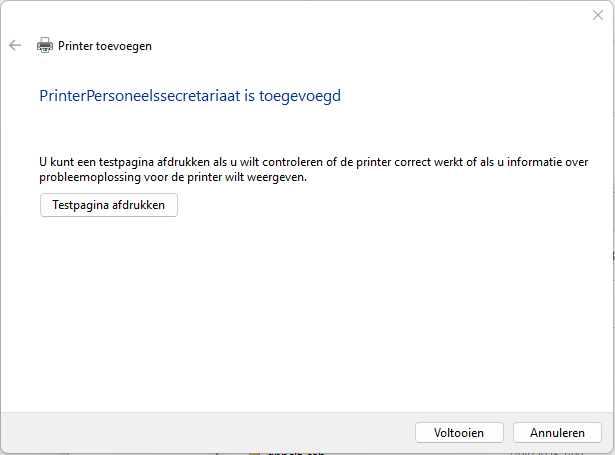Image resolution: width=615 pixels, height=455 pixels.
Task: Click the Printer toevoegen title text
Action: tap(105, 45)
